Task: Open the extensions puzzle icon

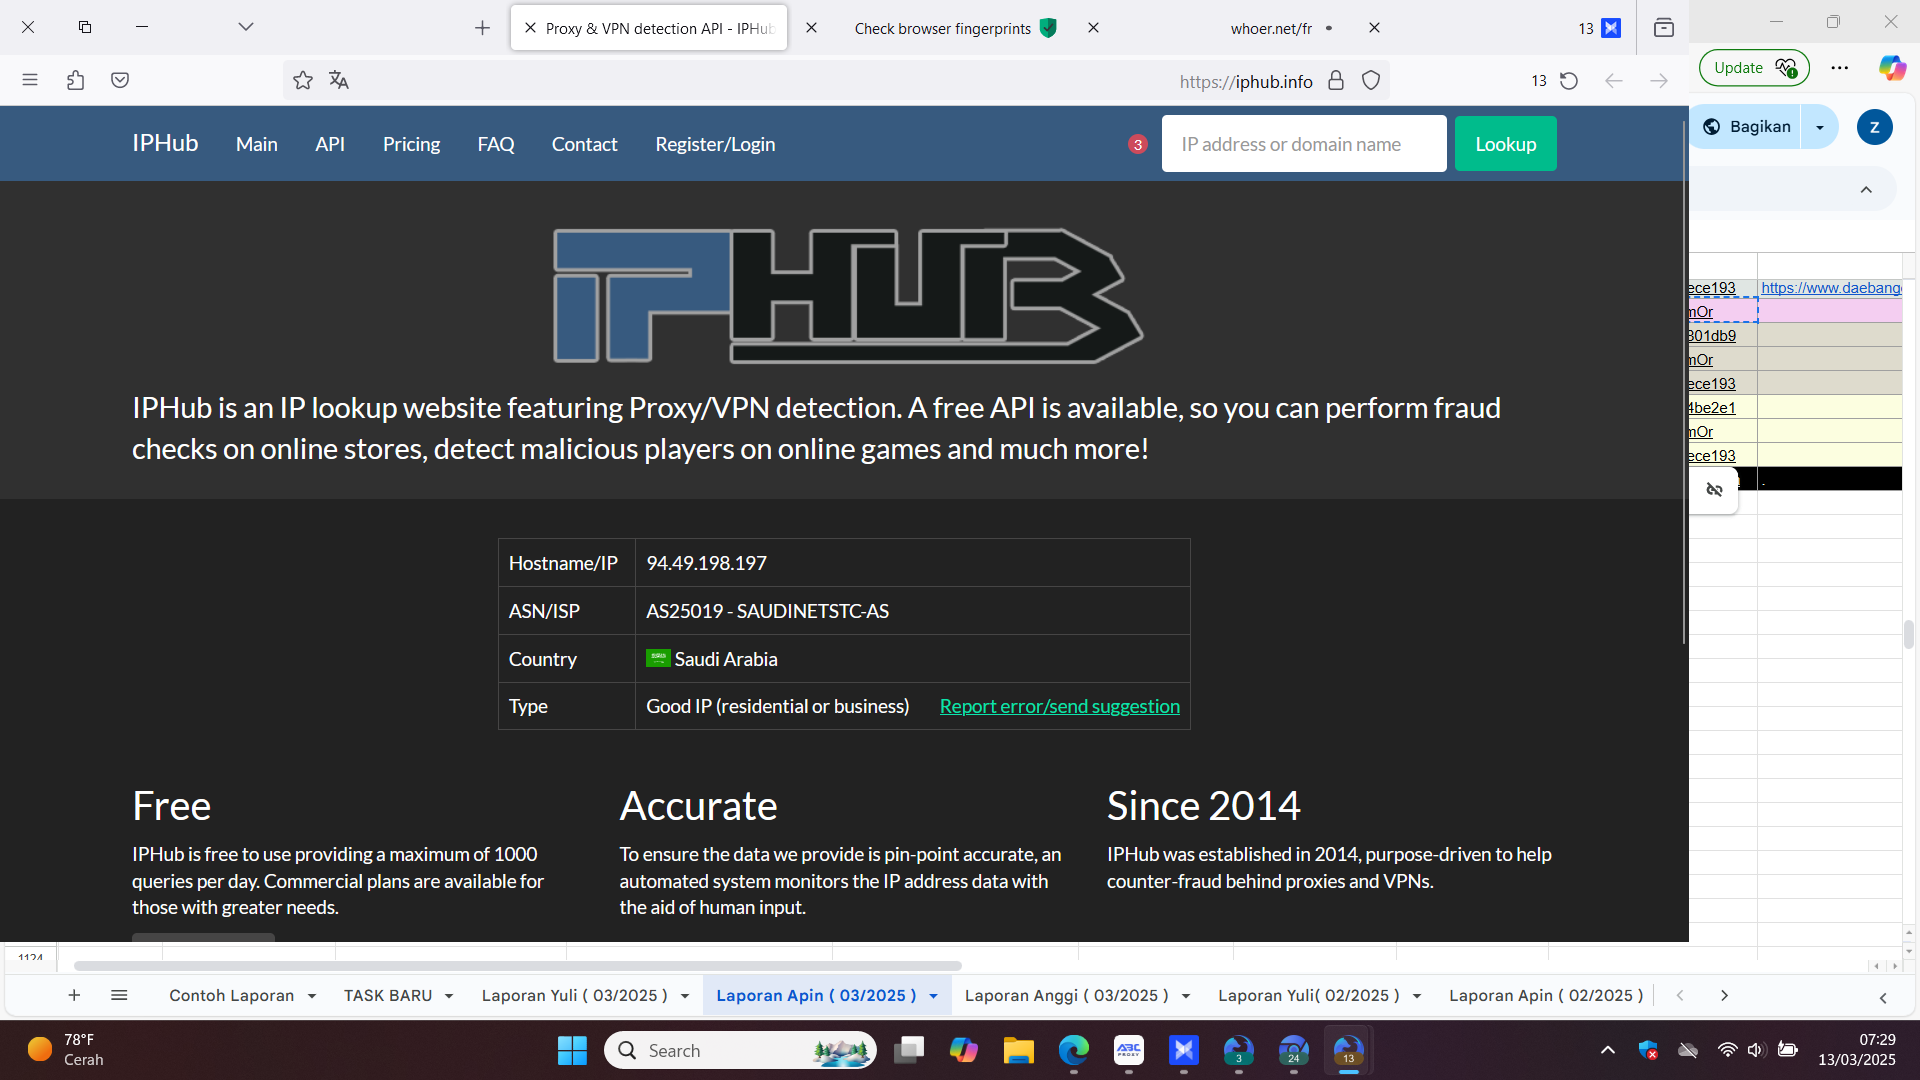Action: pyautogui.click(x=75, y=80)
